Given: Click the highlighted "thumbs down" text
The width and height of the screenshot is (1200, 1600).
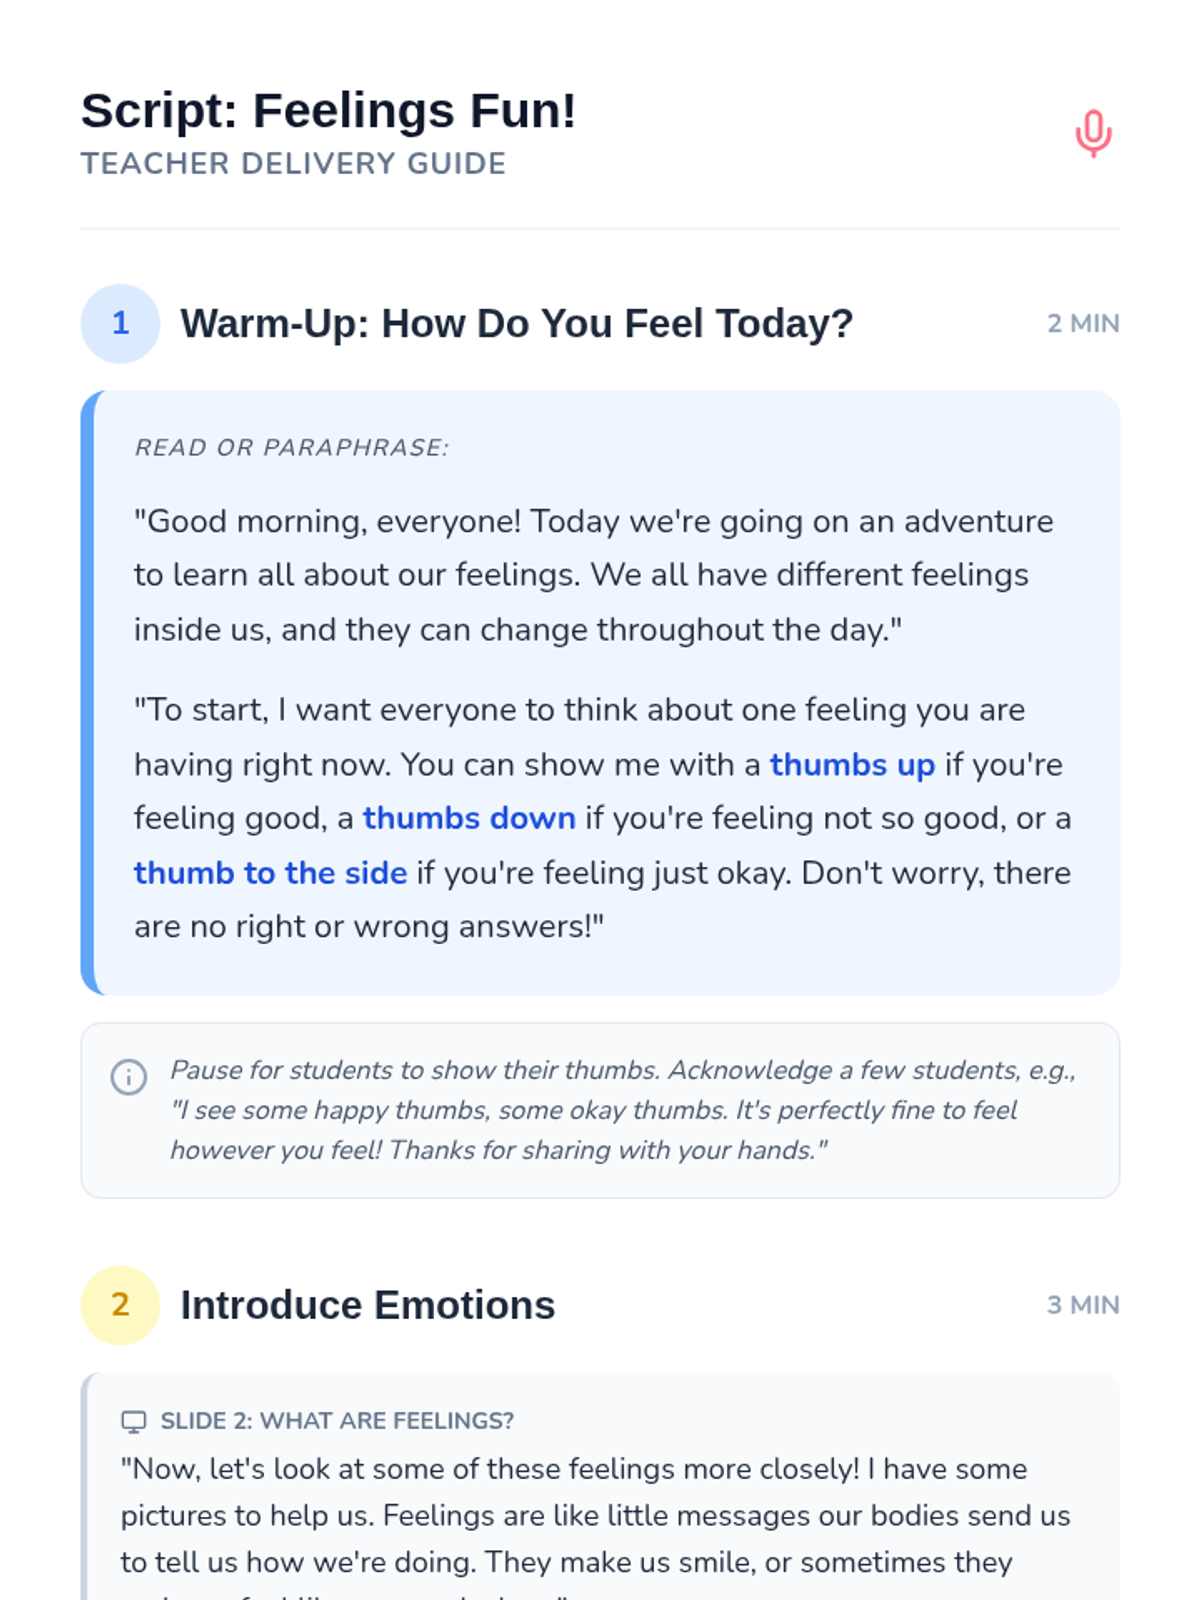Looking at the screenshot, I should point(469,818).
